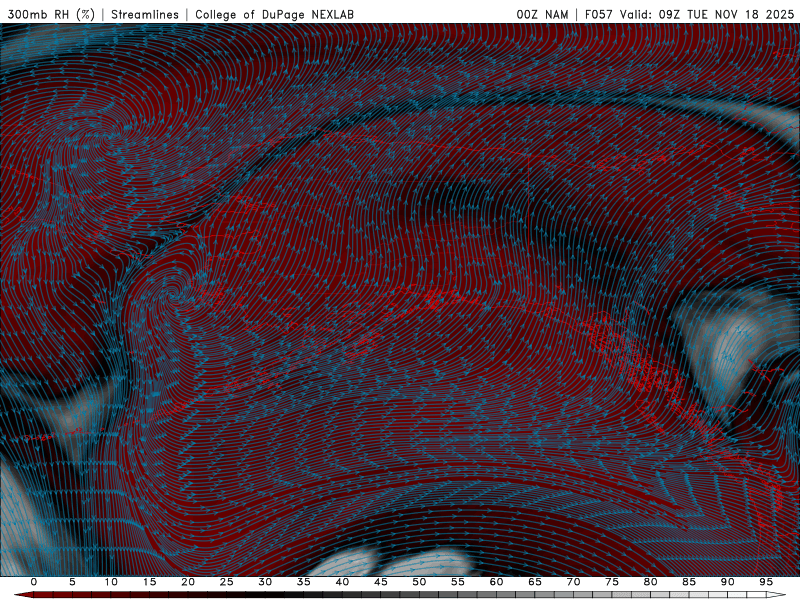The height and width of the screenshot is (600, 800).
Task: Click the colorbar label "45"
Action: click(381, 582)
